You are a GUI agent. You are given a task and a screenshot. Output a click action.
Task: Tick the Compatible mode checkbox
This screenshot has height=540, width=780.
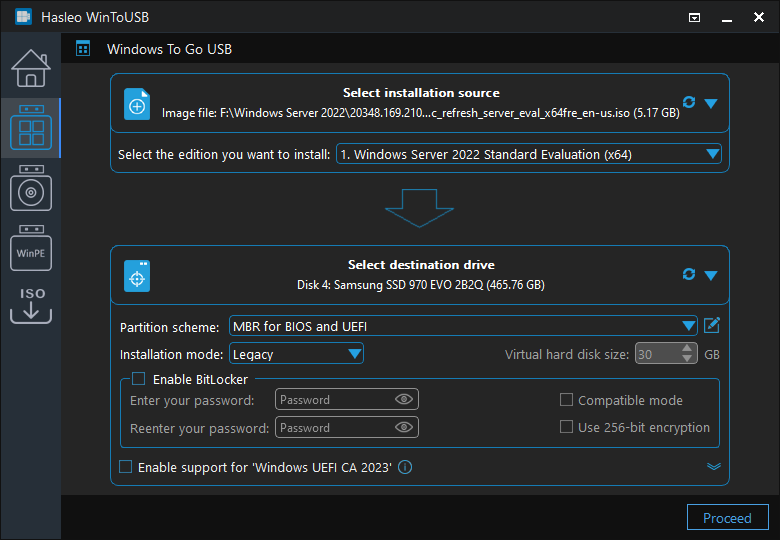(566, 400)
